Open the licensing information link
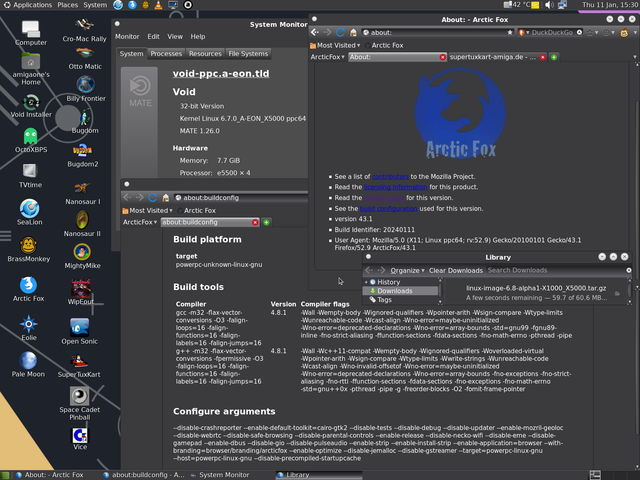Image resolution: width=640 pixels, height=480 pixels. pyautogui.click(x=395, y=187)
